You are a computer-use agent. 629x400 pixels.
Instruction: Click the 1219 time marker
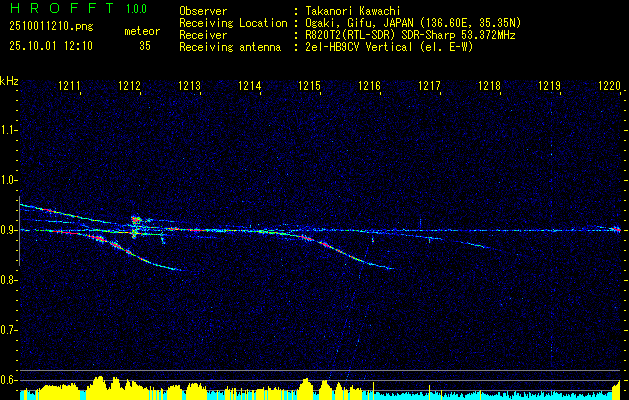coord(549,85)
